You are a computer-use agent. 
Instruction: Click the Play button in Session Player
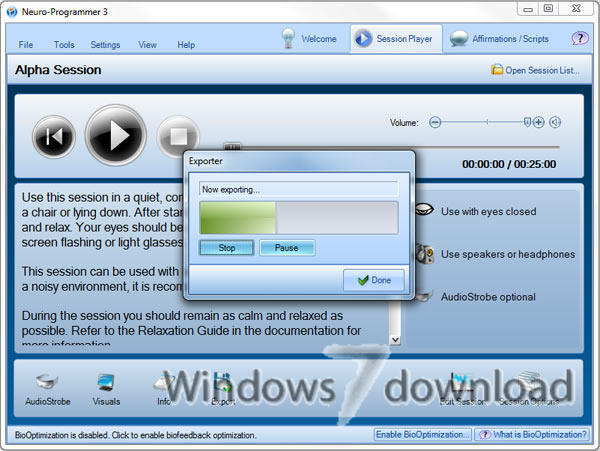pos(116,135)
